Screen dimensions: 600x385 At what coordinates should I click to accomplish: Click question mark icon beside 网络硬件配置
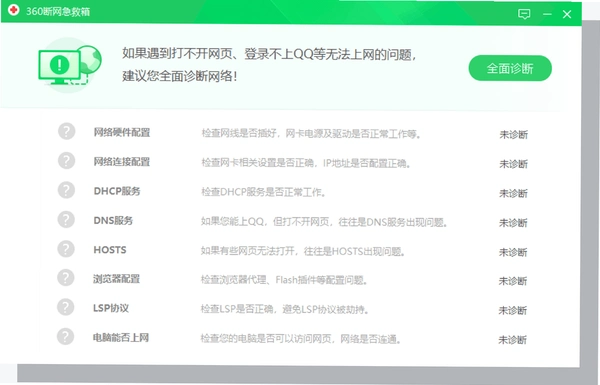(x=67, y=131)
